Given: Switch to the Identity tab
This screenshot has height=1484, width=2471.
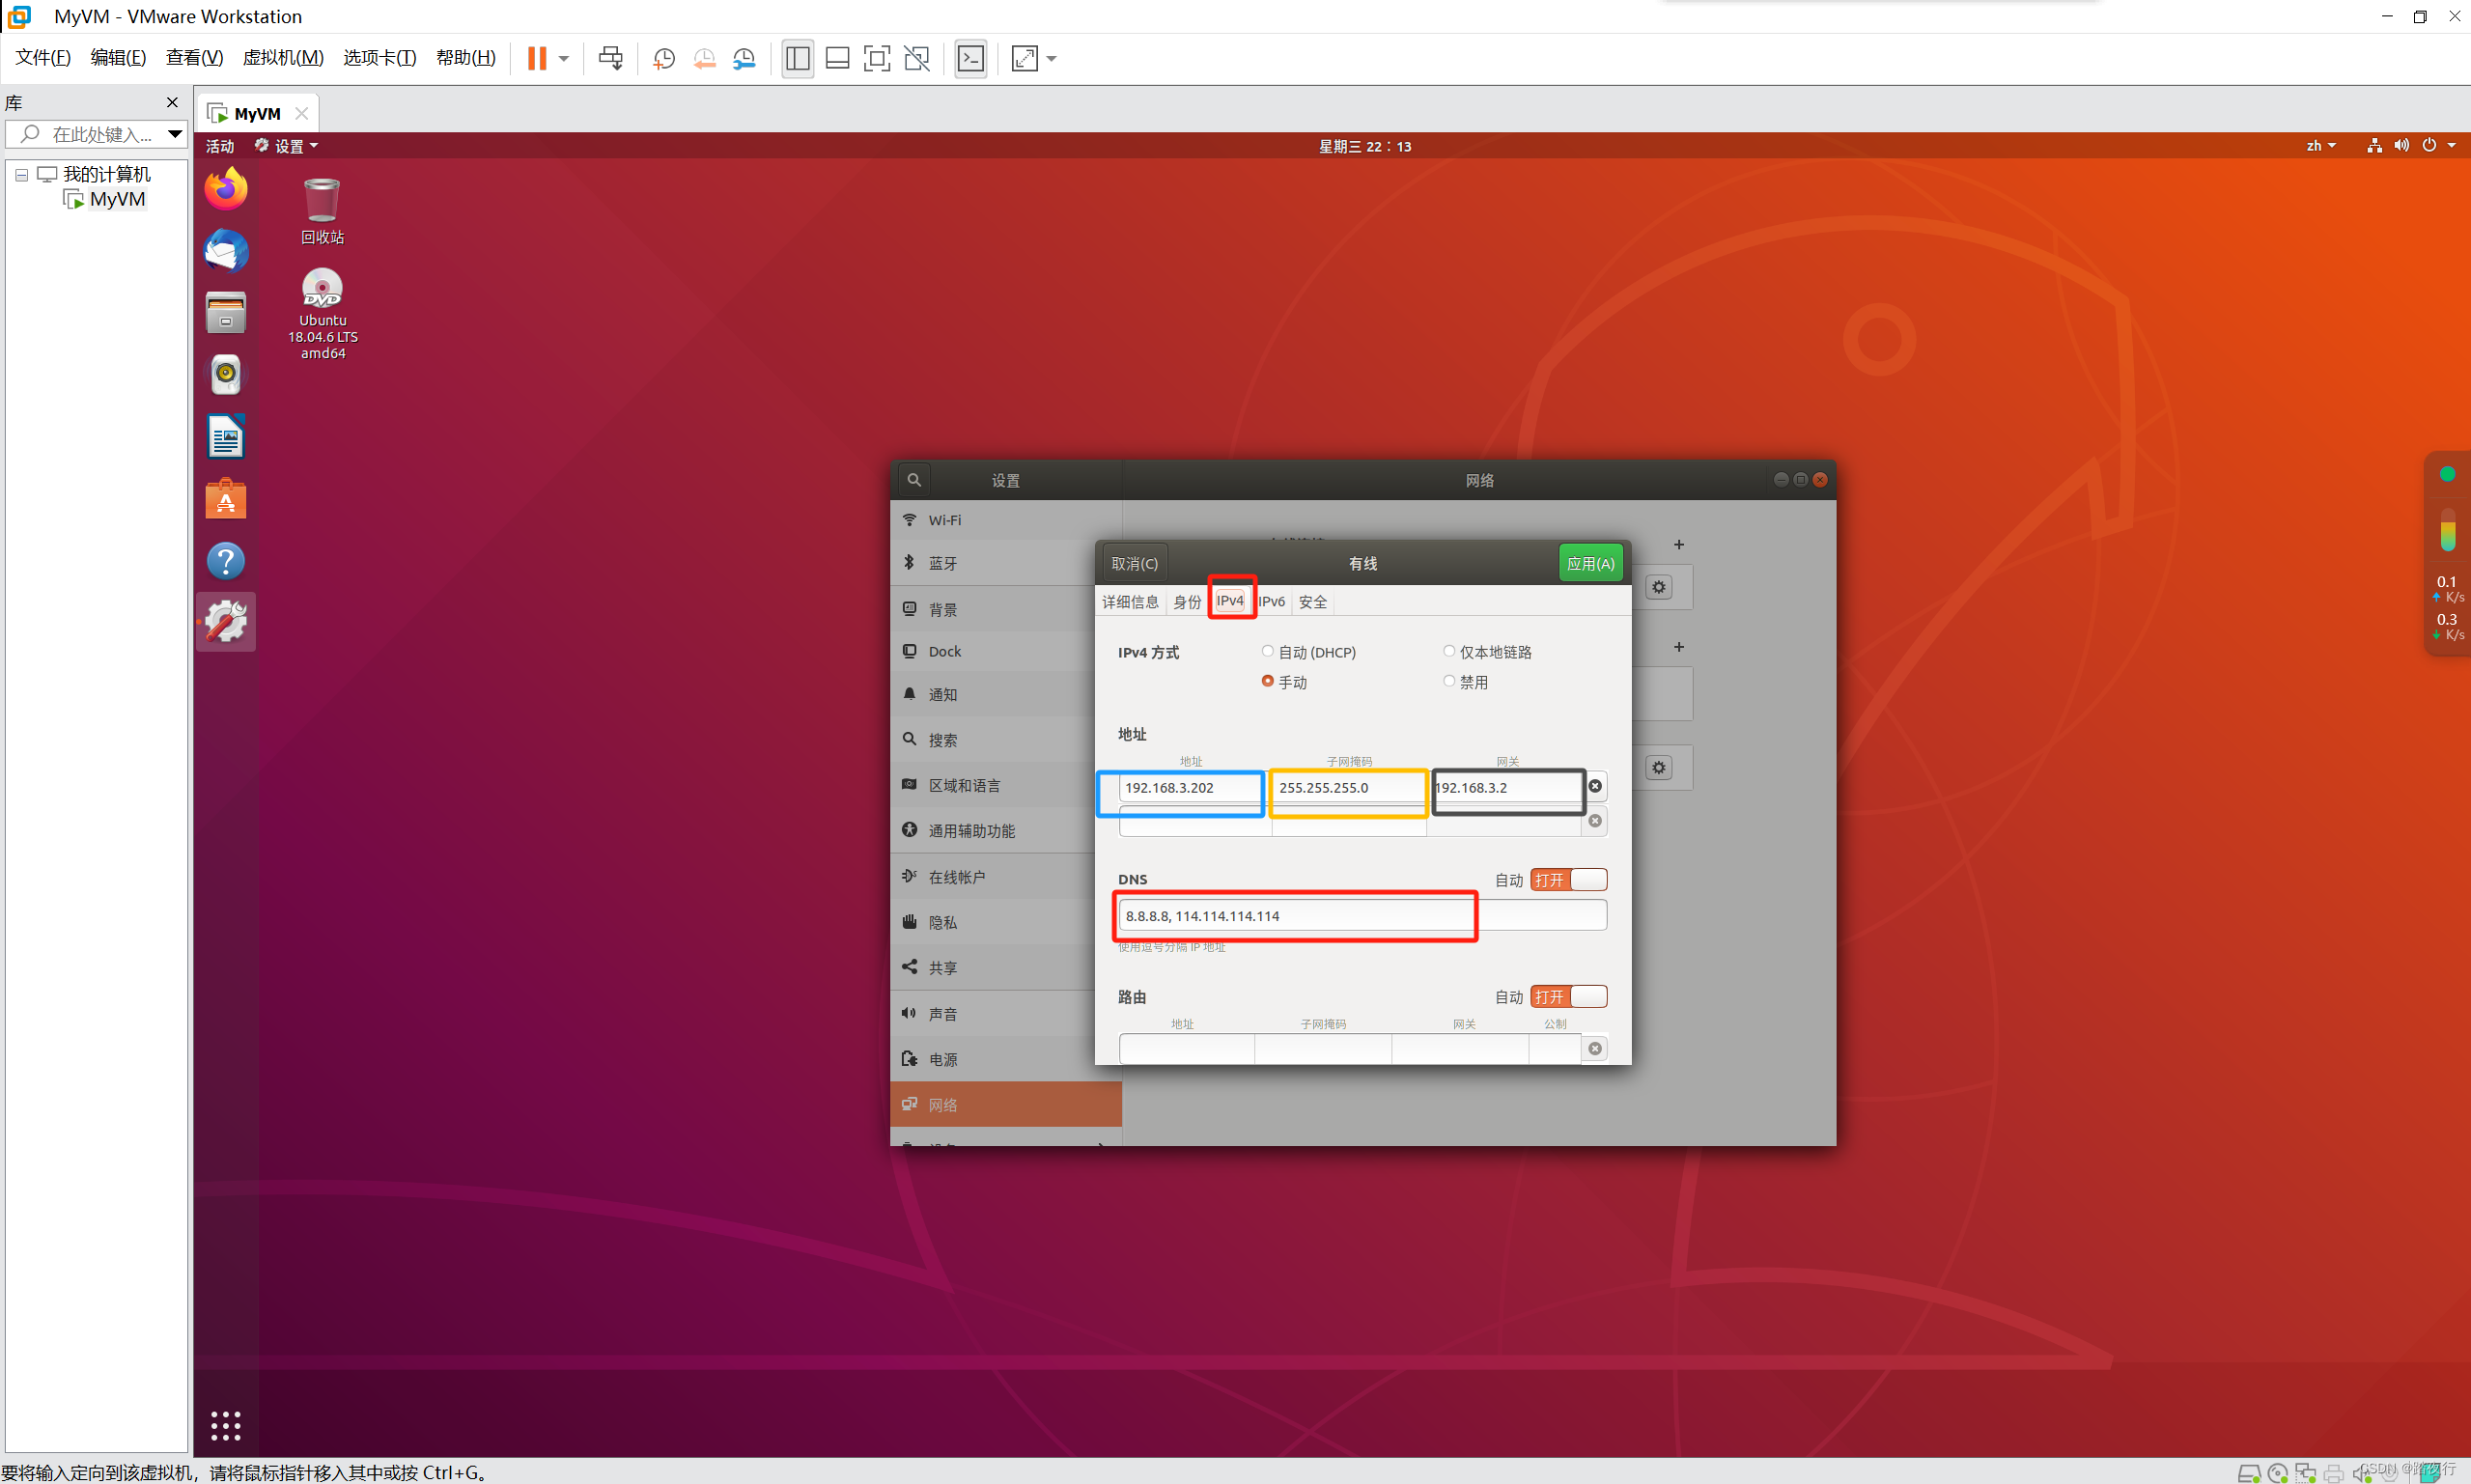Looking at the screenshot, I should pos(1187,601).
